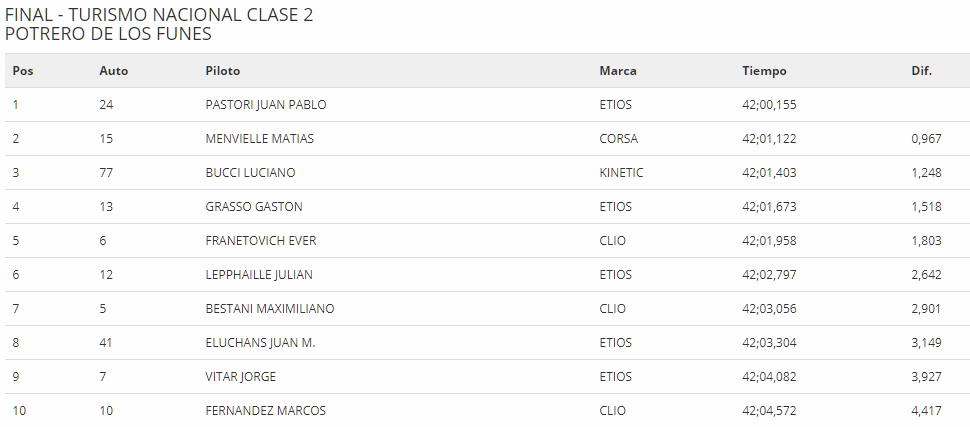
Task: Click the 4,417 time difference
Action: pyautogui.click(x=926, y=411)
